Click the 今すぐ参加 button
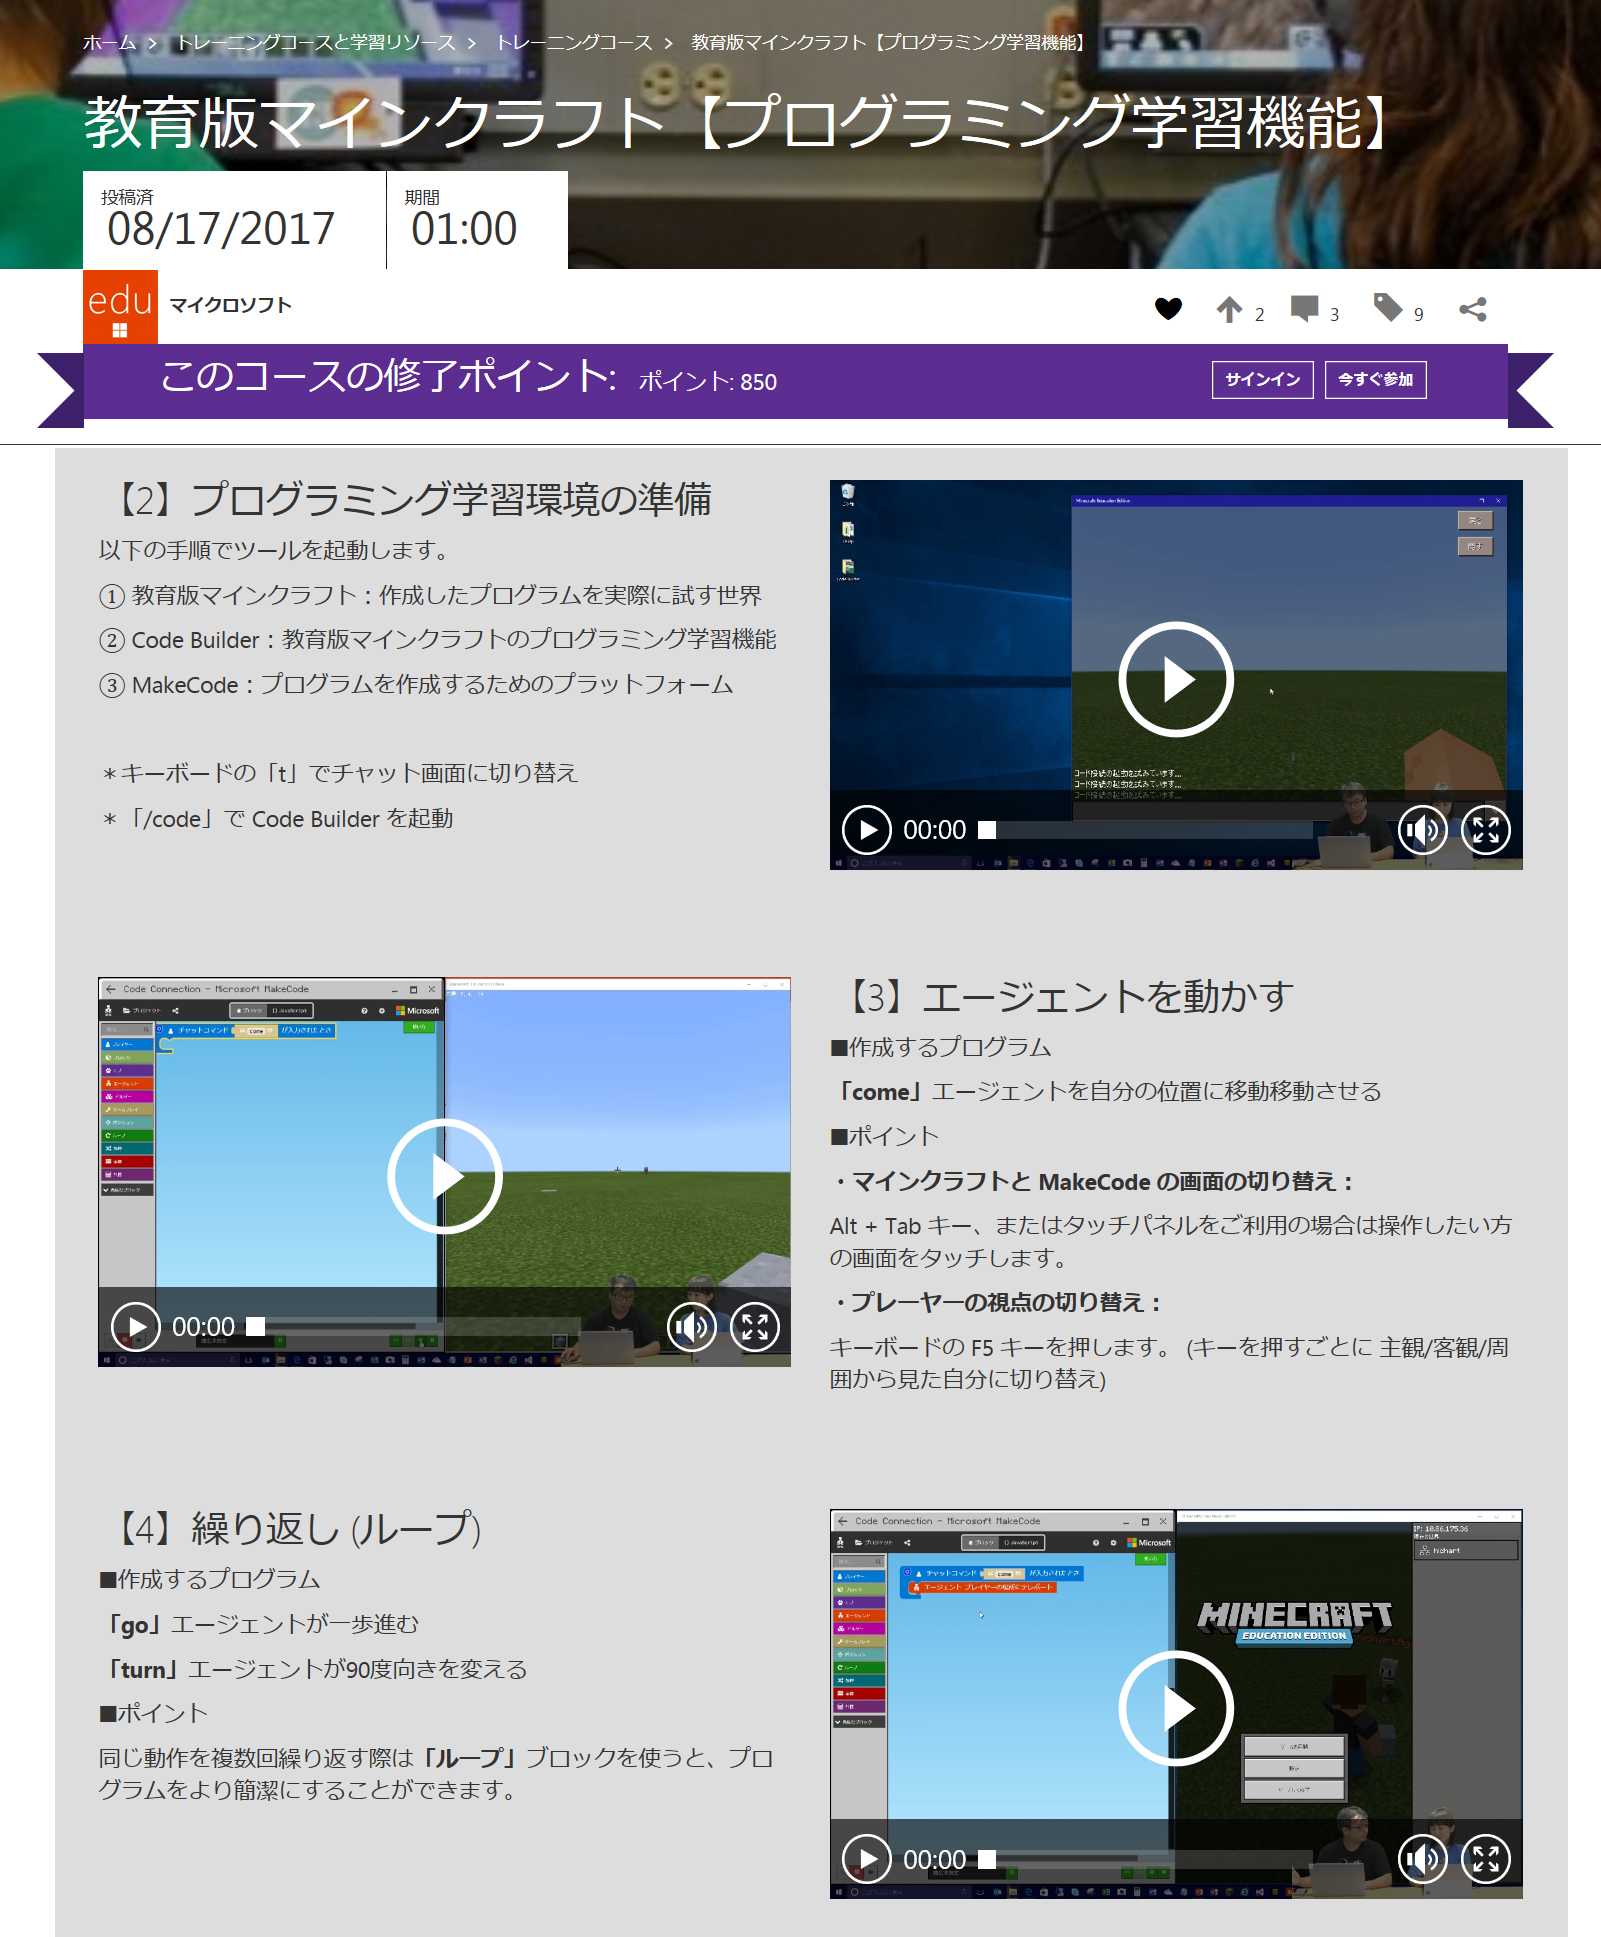The image size is (1601, 1937). click(x=1375, y=380)
